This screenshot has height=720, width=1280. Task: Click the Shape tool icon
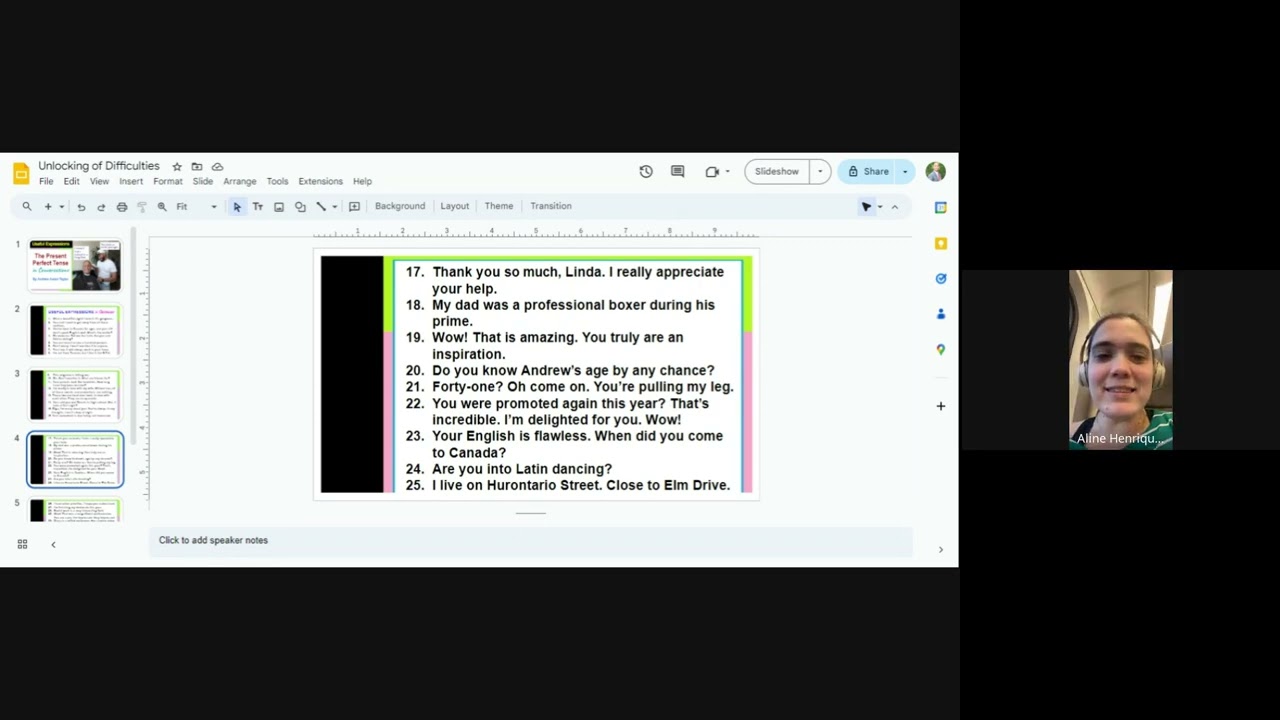(x=300, y=207)
